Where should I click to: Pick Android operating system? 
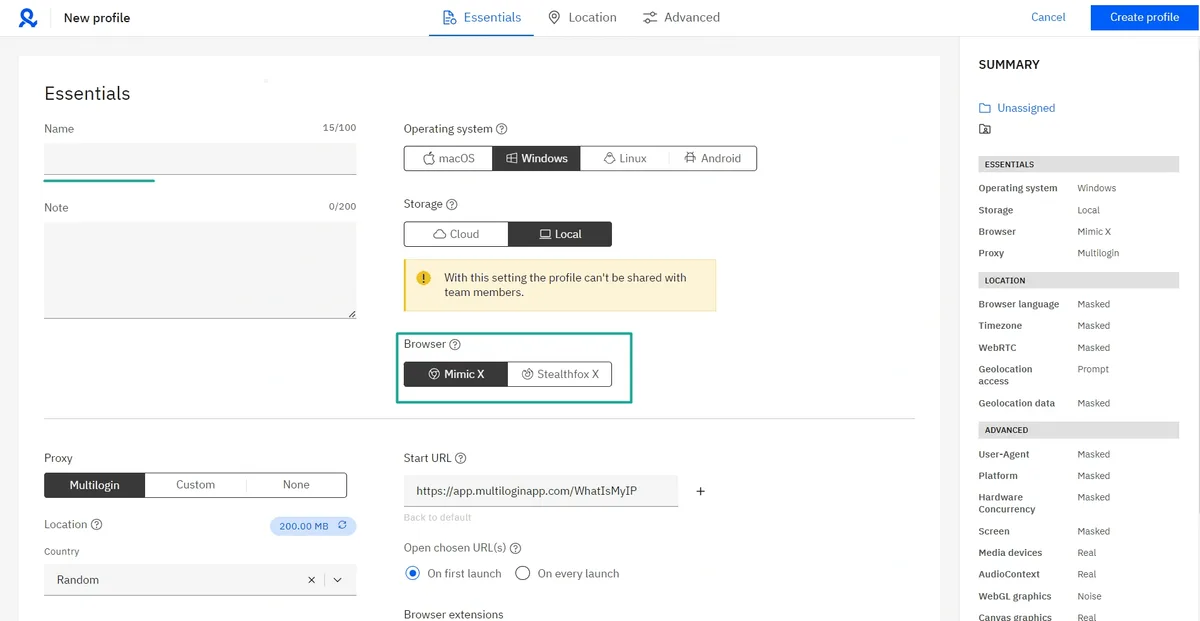[x=712, y=158]
